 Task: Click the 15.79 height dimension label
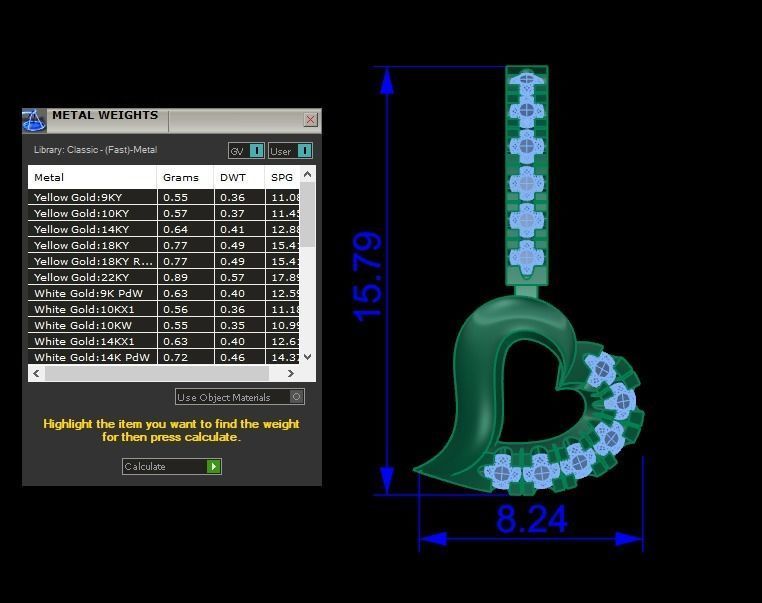coord(368,276)
